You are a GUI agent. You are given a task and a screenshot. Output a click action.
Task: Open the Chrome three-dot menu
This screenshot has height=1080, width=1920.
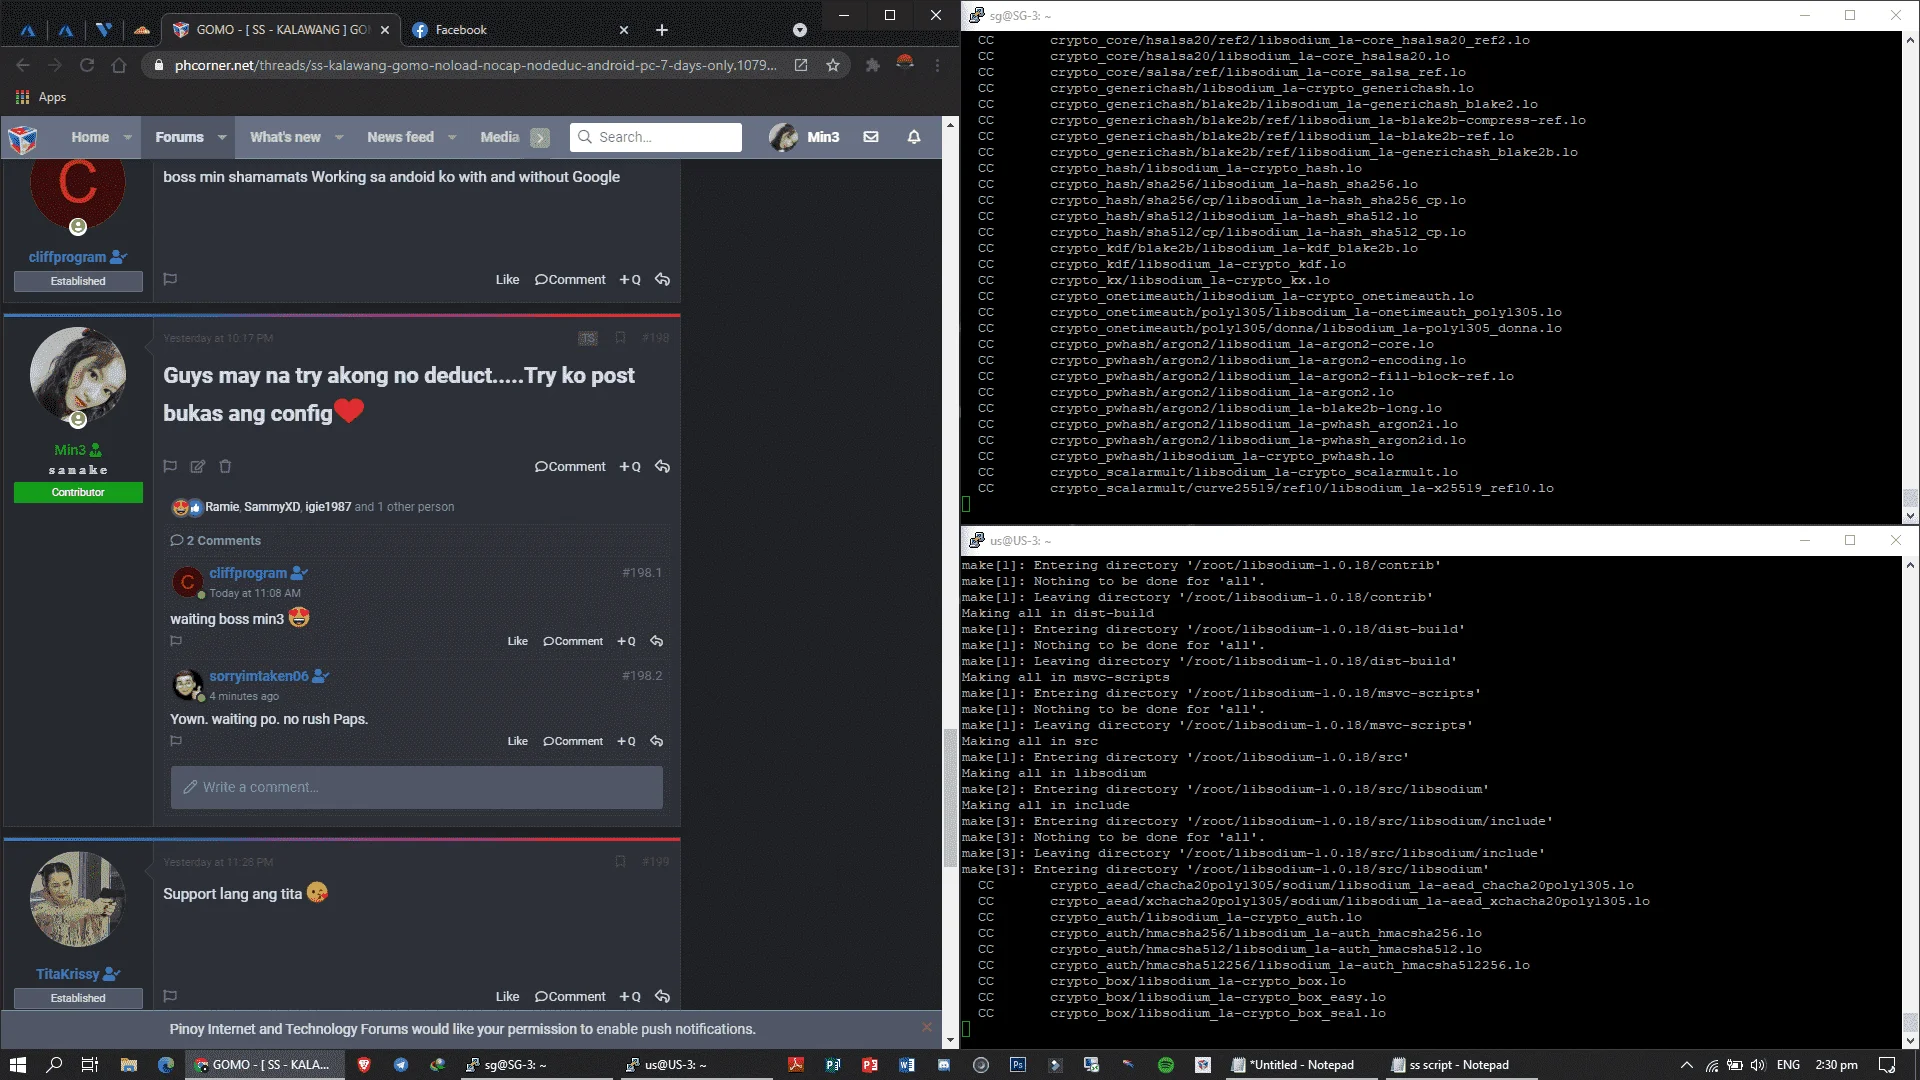coord(937,65)
